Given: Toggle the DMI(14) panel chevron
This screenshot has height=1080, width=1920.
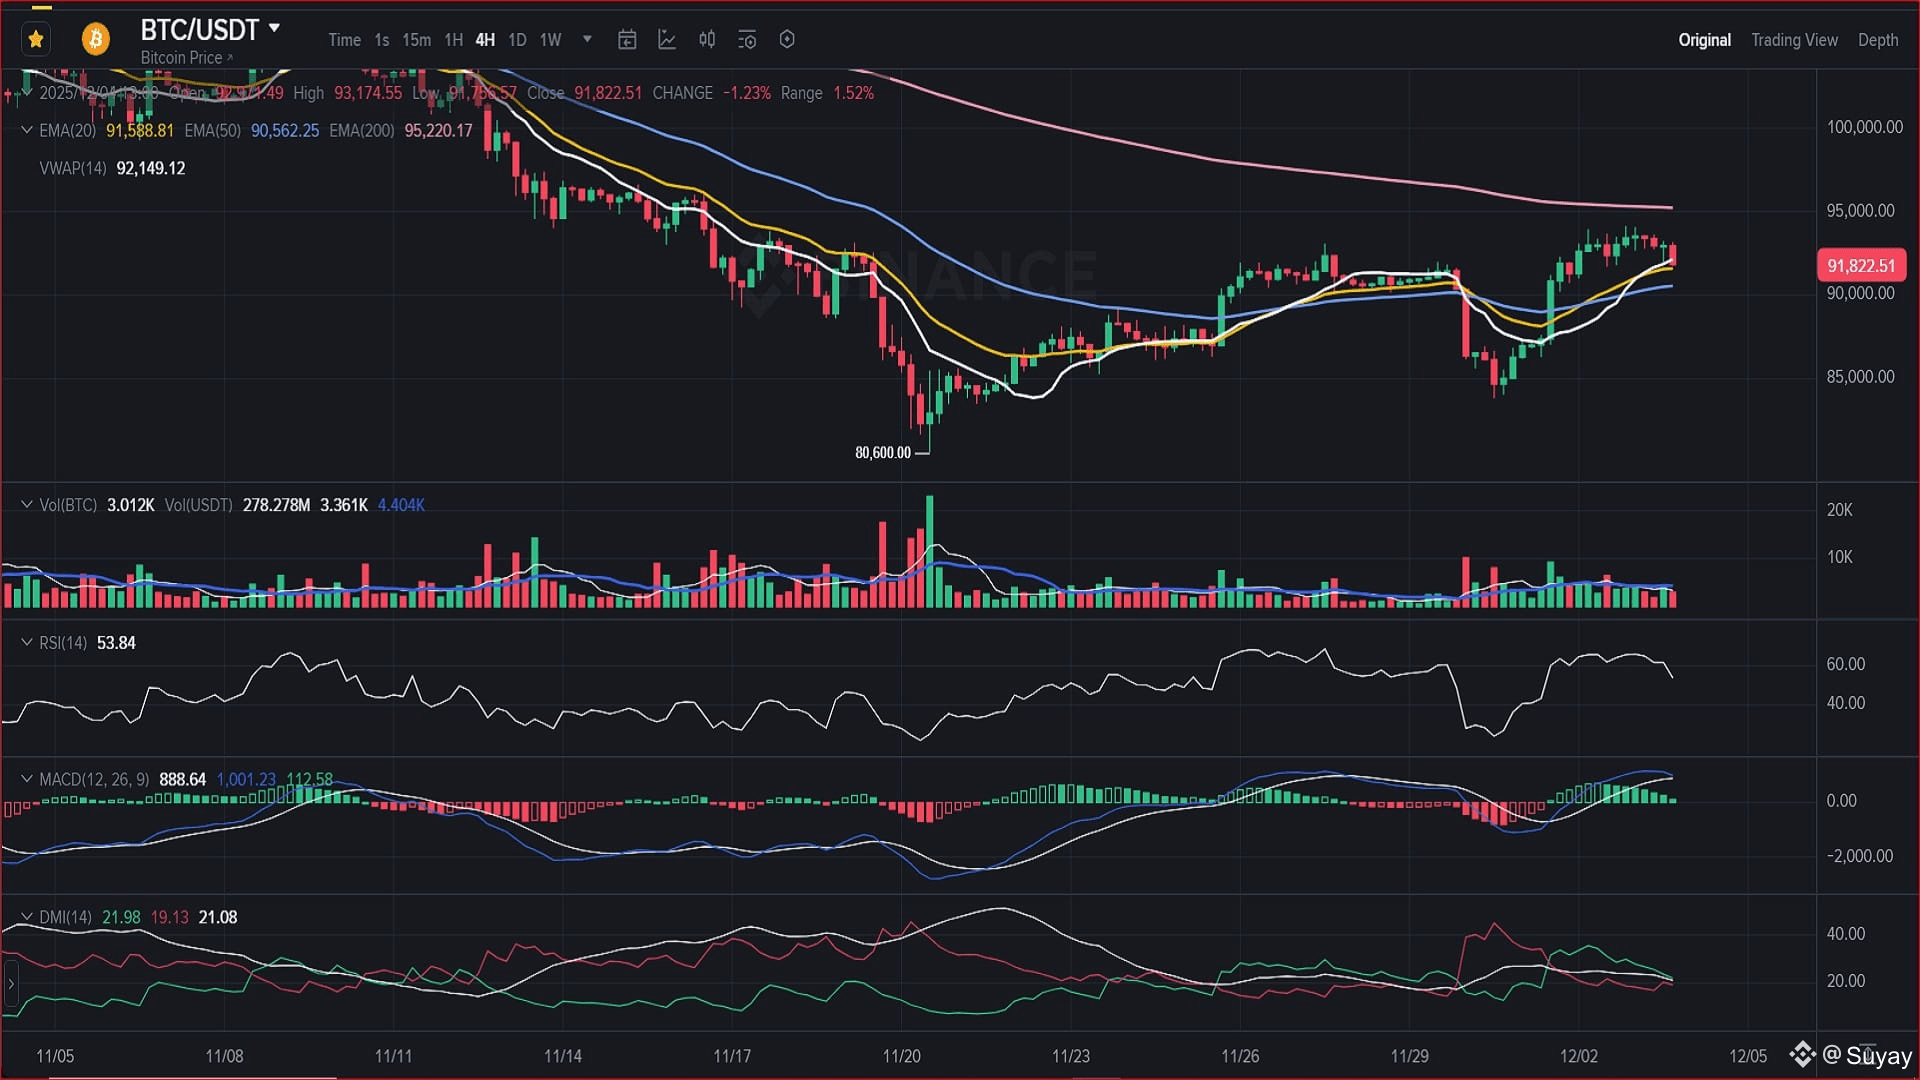Looking at the screenshot, I should 27,917.
